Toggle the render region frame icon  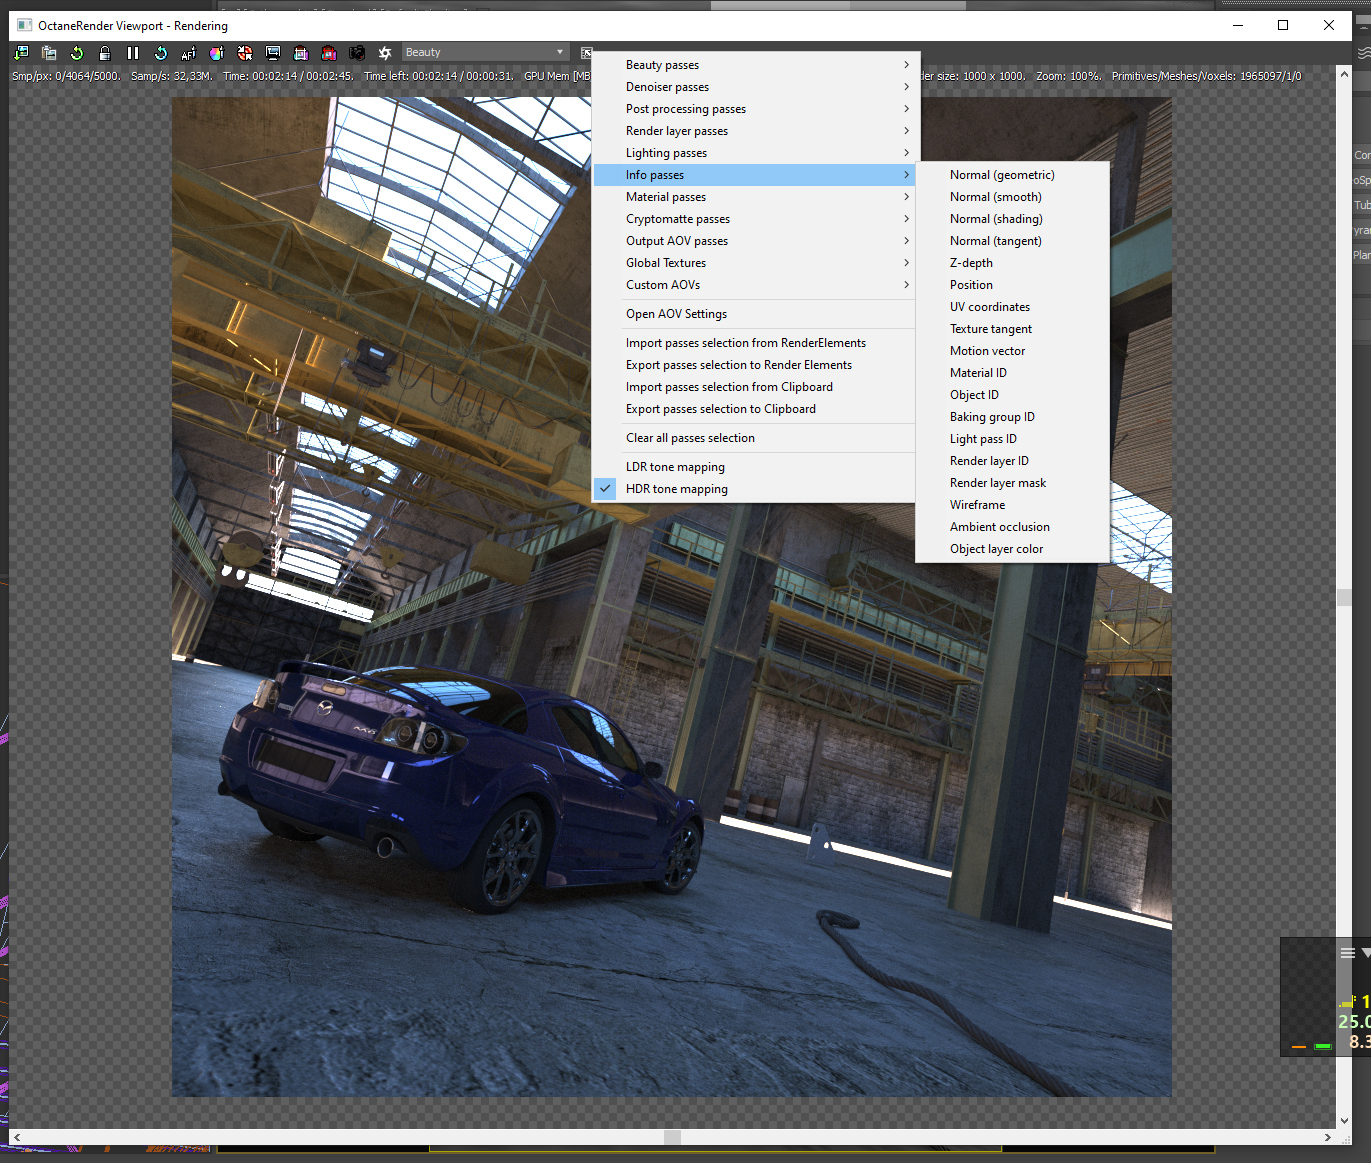point(301,53)
